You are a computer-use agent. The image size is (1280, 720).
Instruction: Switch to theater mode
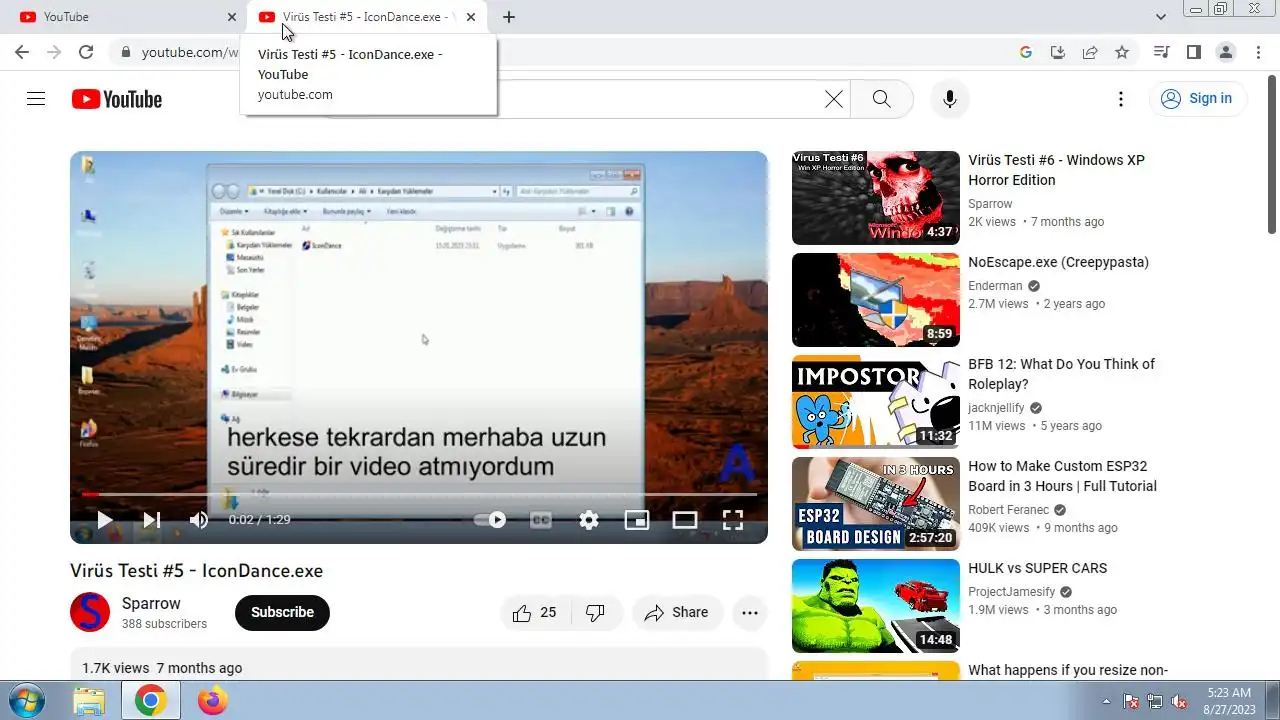(x=685, y=520)
